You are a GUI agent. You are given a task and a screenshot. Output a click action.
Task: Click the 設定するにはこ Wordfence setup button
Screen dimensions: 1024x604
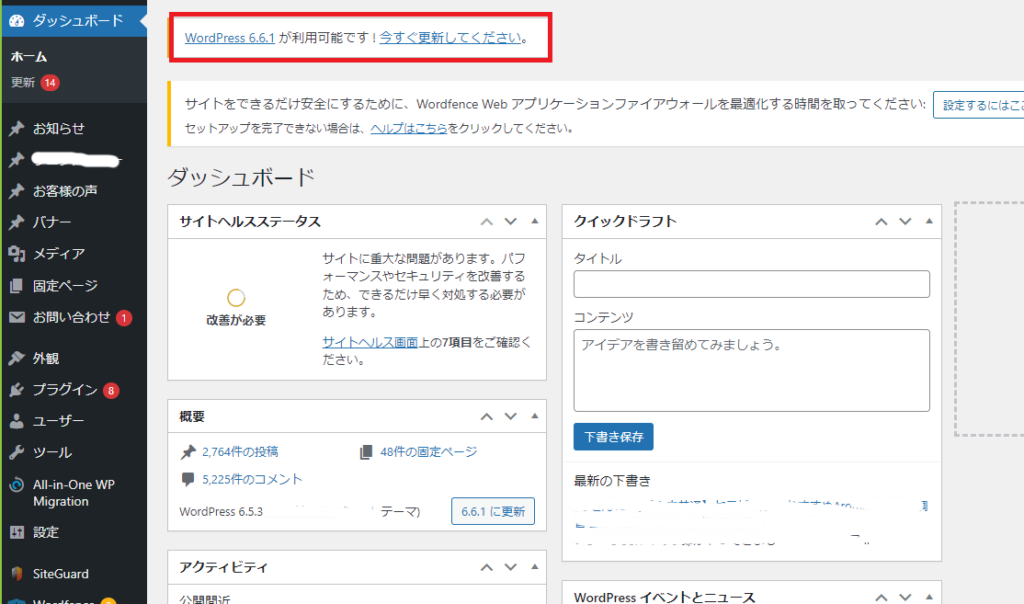click(979, 105)
